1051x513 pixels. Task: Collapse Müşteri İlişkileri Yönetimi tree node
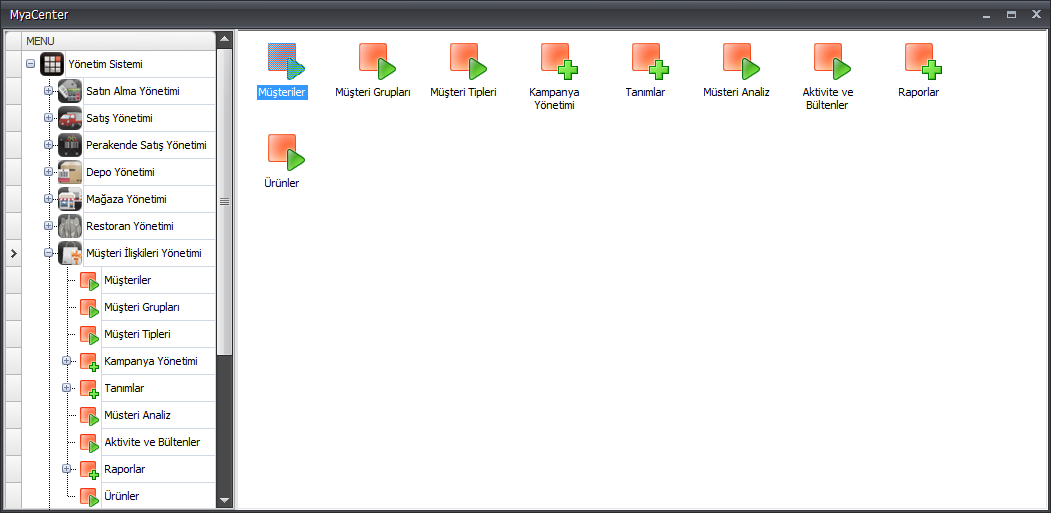click(x=49, y=253)
